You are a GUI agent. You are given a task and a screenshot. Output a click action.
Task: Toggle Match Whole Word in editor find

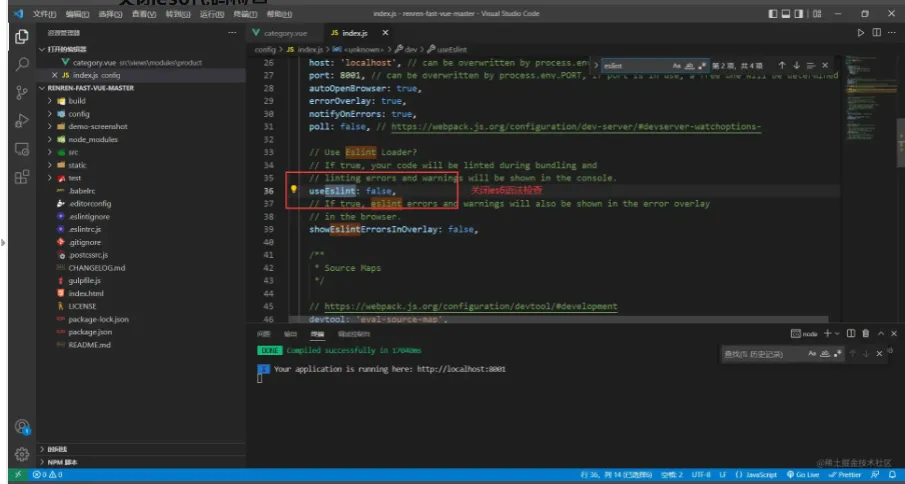click(x=689, y=65)
